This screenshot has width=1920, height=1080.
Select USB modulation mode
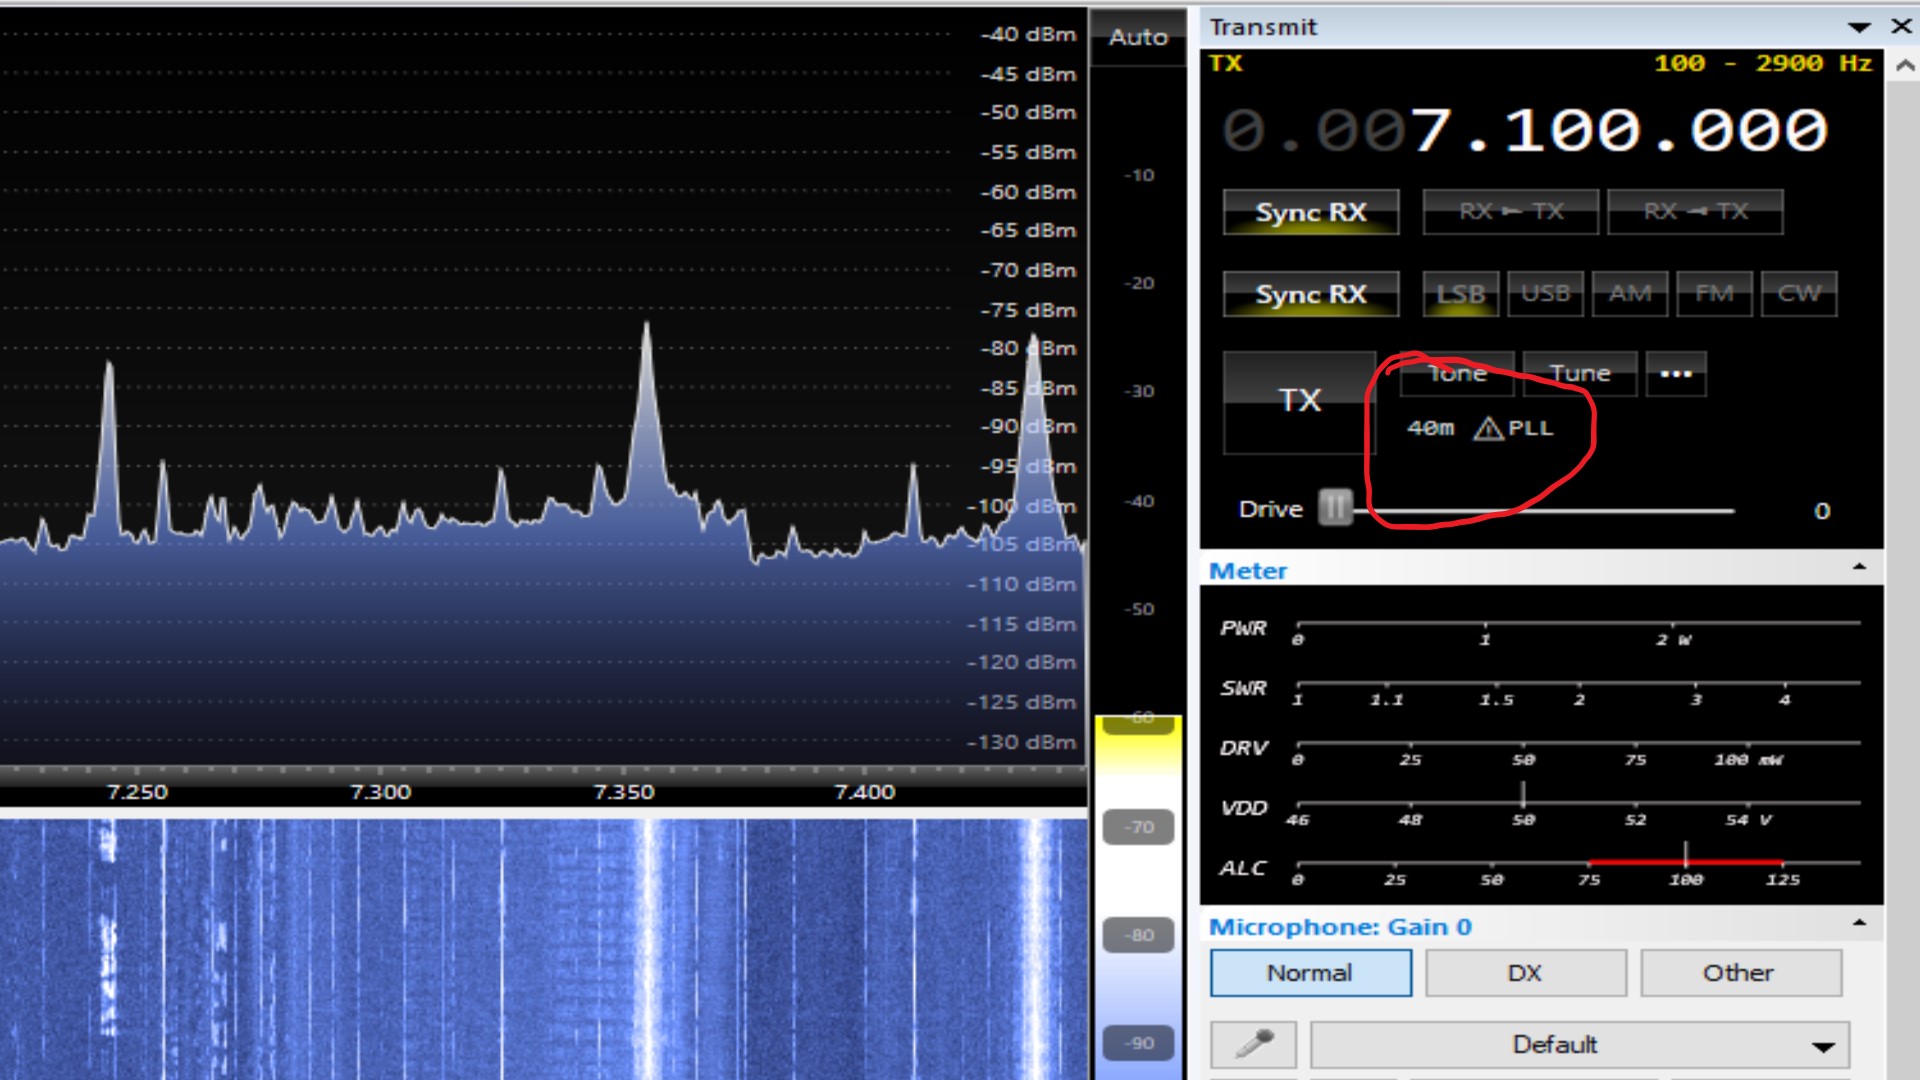point(1542,293)
